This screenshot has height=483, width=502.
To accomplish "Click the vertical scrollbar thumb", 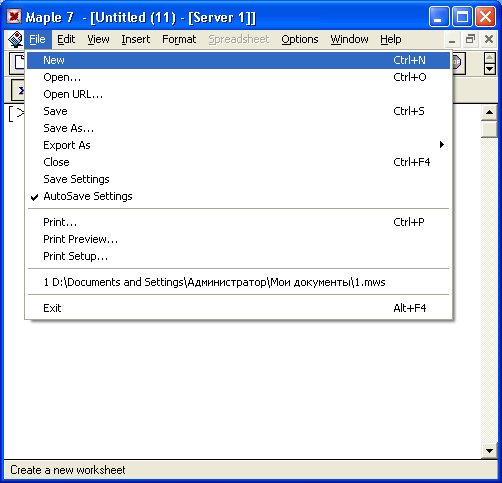I will 489,129.
